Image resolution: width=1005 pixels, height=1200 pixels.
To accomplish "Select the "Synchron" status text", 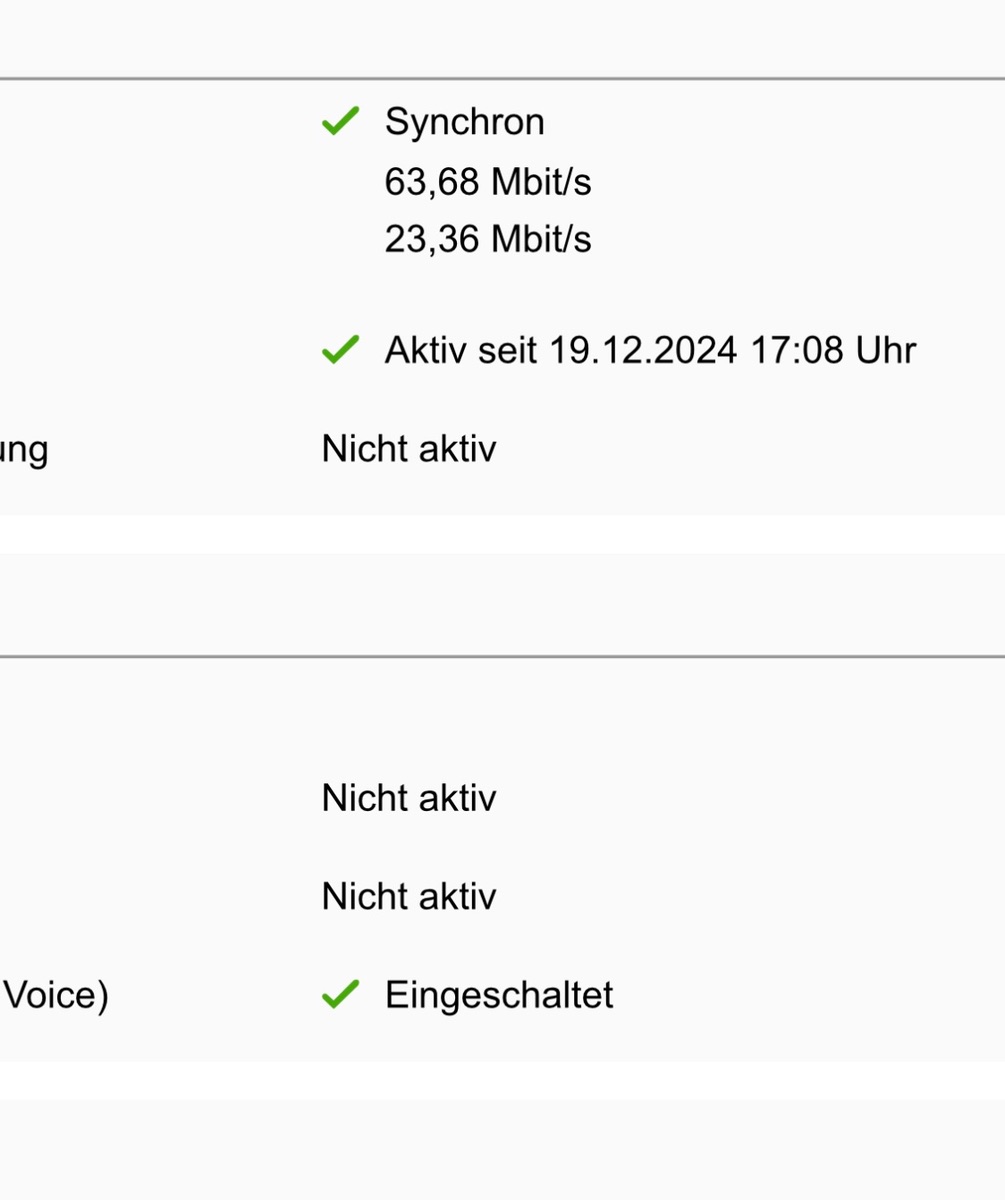I will (x=465, y=122).
